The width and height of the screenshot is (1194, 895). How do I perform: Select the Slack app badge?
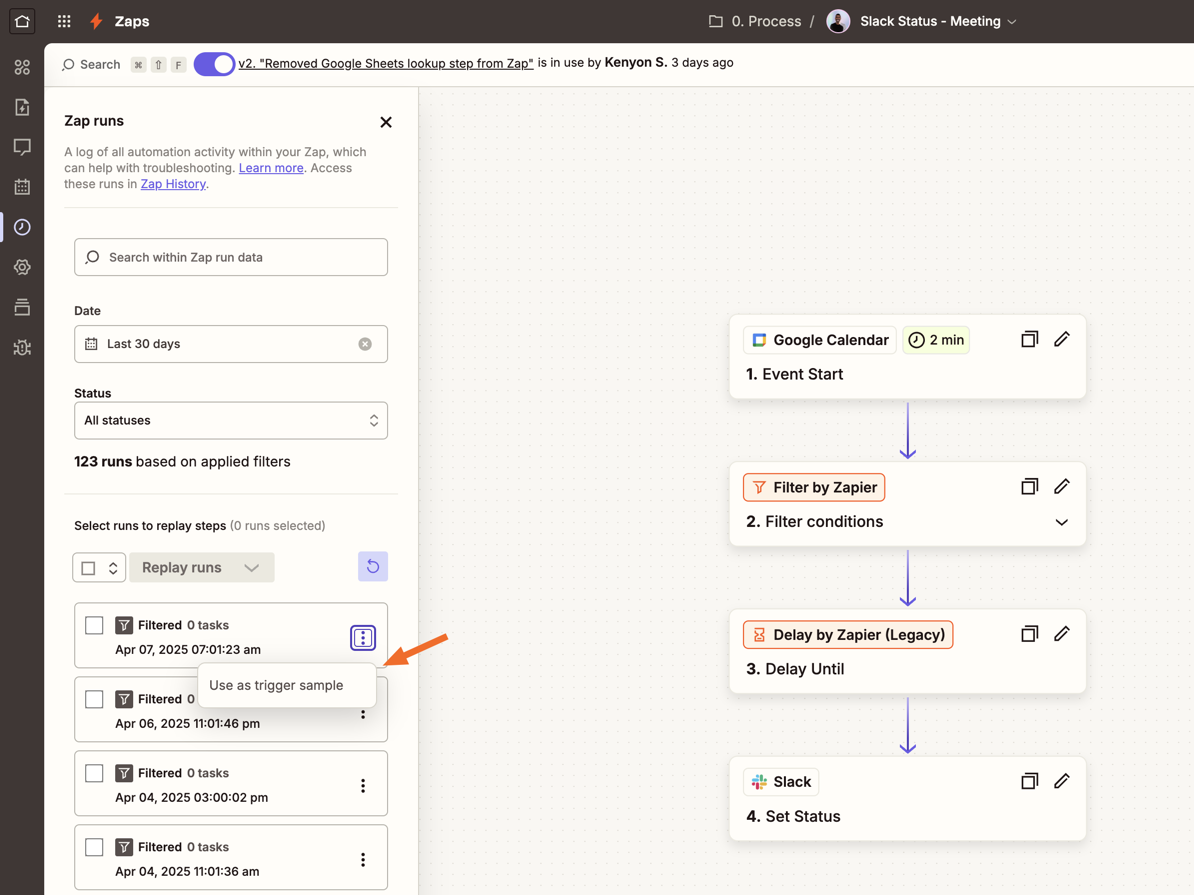[x=781, y=782]
